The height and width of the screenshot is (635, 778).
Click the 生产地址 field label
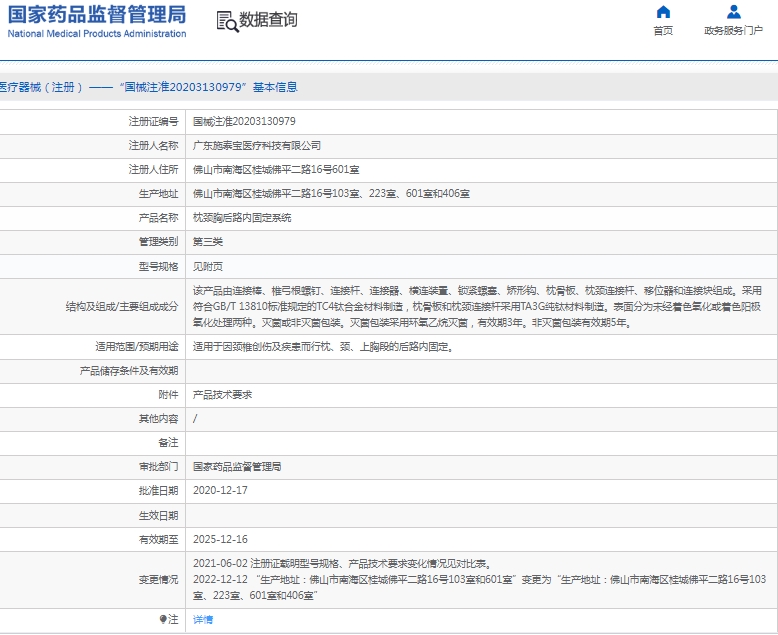click(x=158, y=193)
